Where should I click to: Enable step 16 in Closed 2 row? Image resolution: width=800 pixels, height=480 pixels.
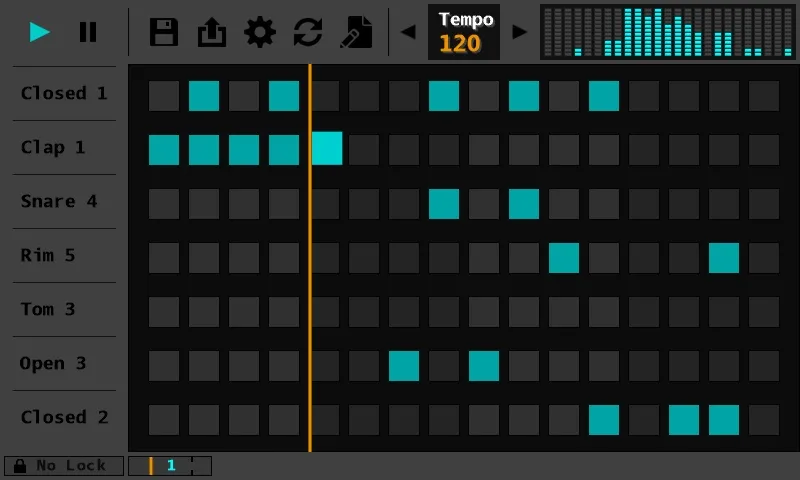point(764,420)
